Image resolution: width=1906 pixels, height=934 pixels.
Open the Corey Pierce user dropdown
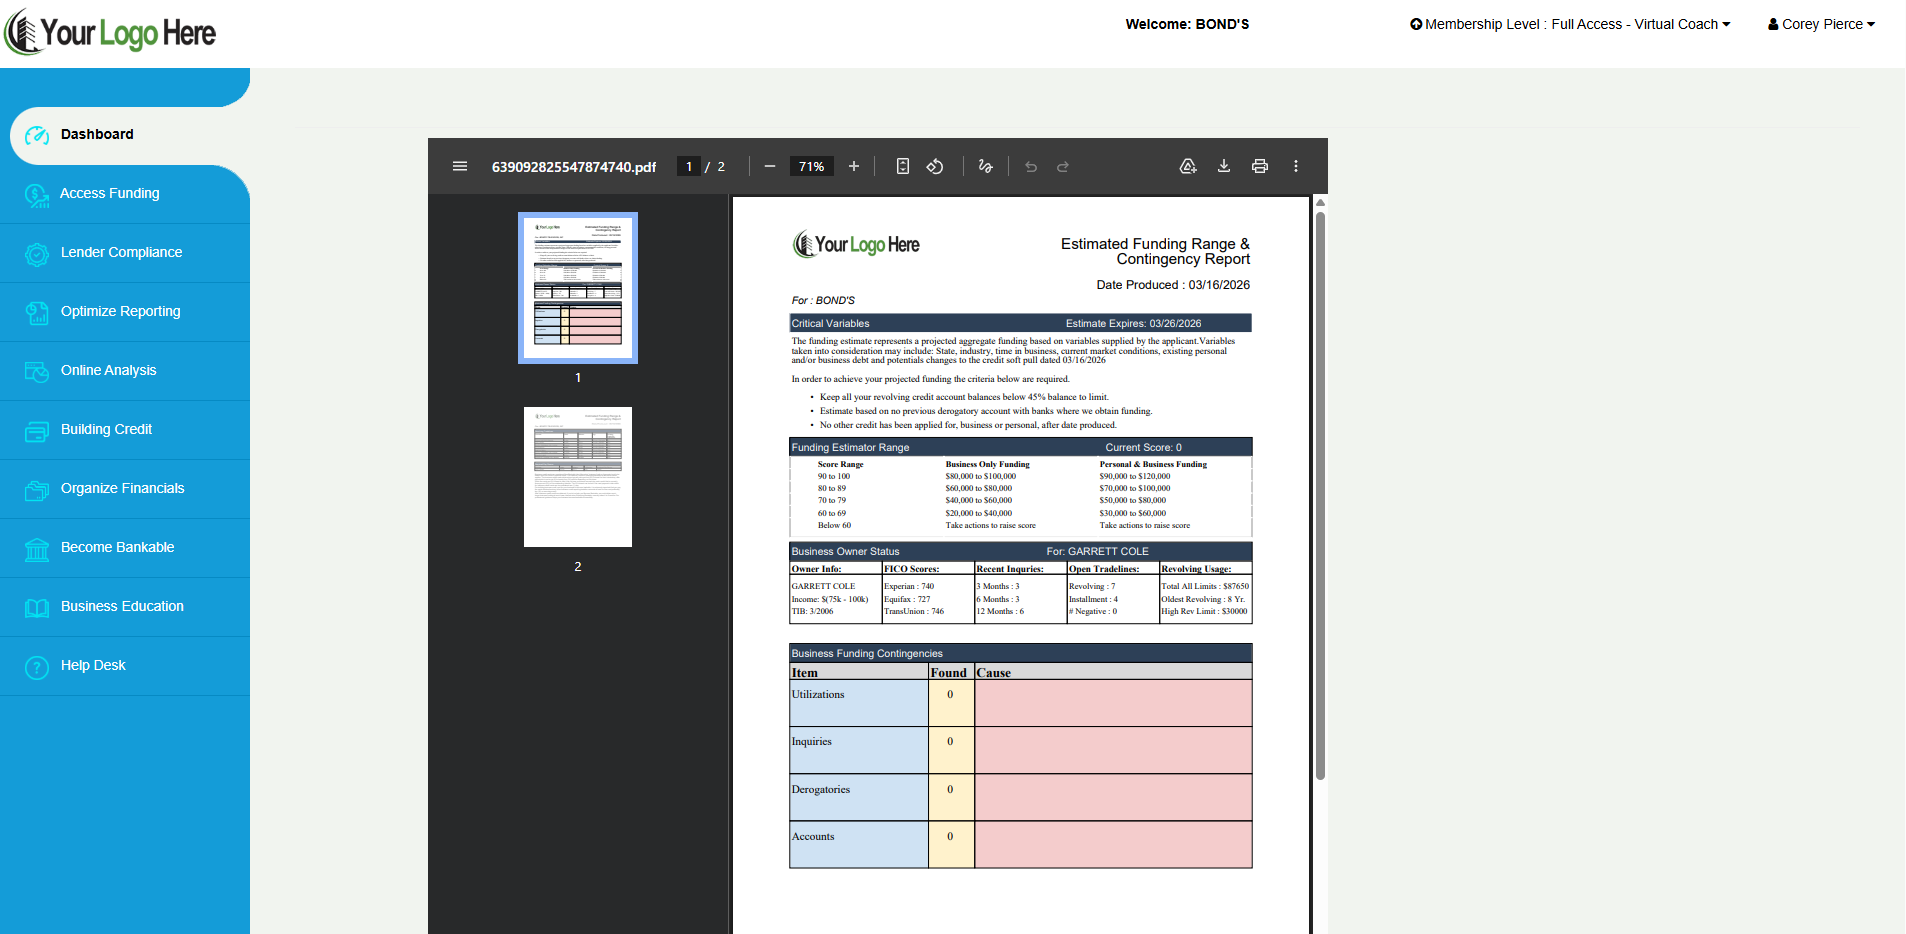point(1821,24)
